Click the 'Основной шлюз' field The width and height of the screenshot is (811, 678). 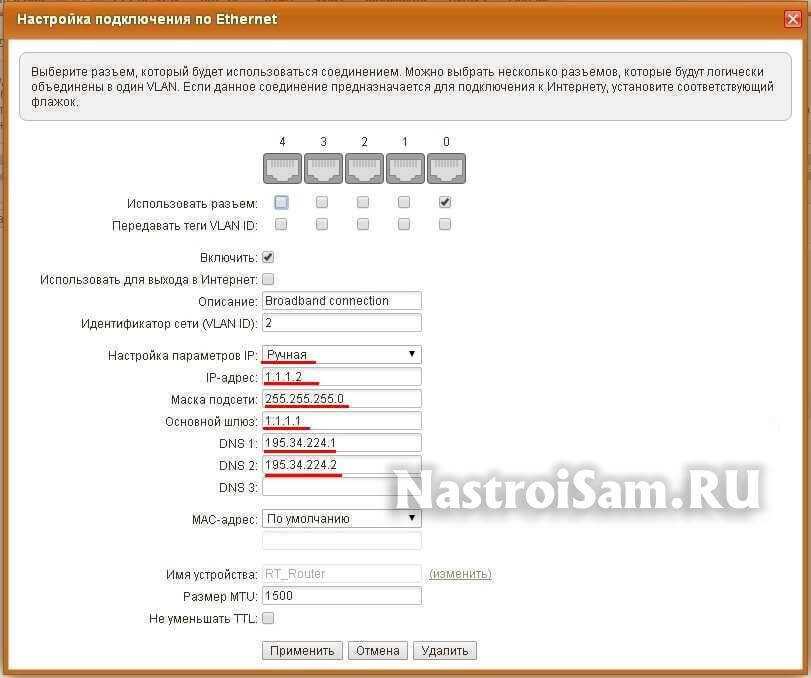[x=342, y=421]
